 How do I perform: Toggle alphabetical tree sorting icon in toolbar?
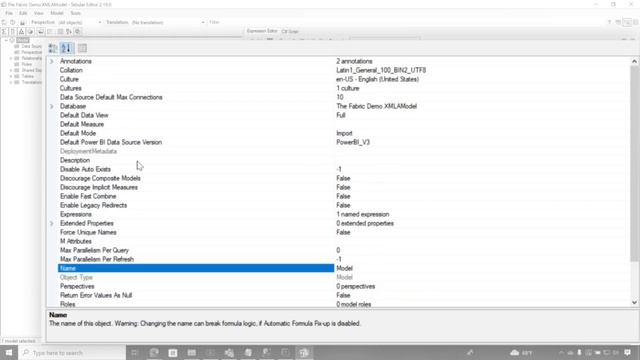pos(69,31)
